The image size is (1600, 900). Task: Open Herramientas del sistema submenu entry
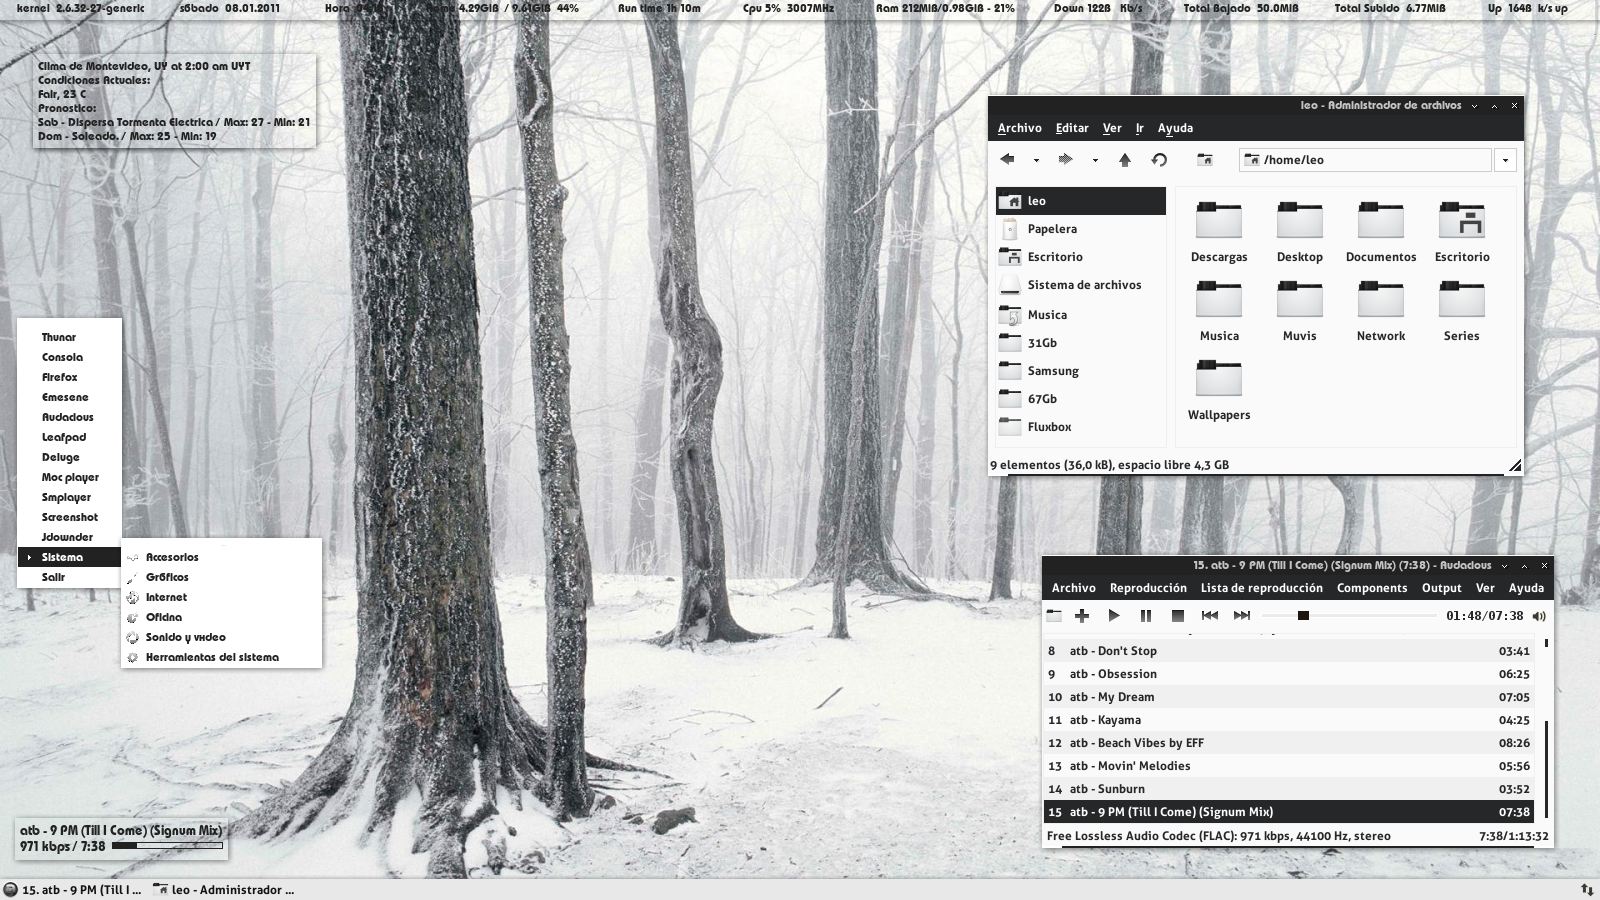tap(222, 658)
